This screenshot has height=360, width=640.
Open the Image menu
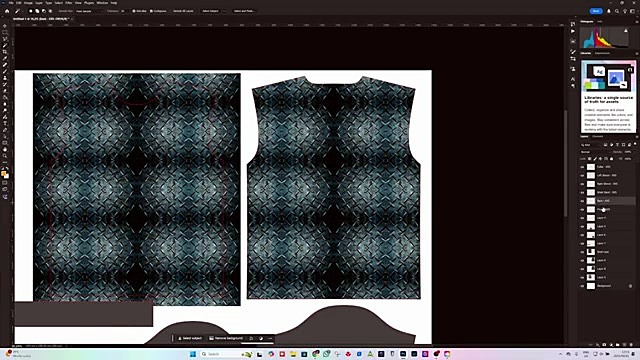28,3
